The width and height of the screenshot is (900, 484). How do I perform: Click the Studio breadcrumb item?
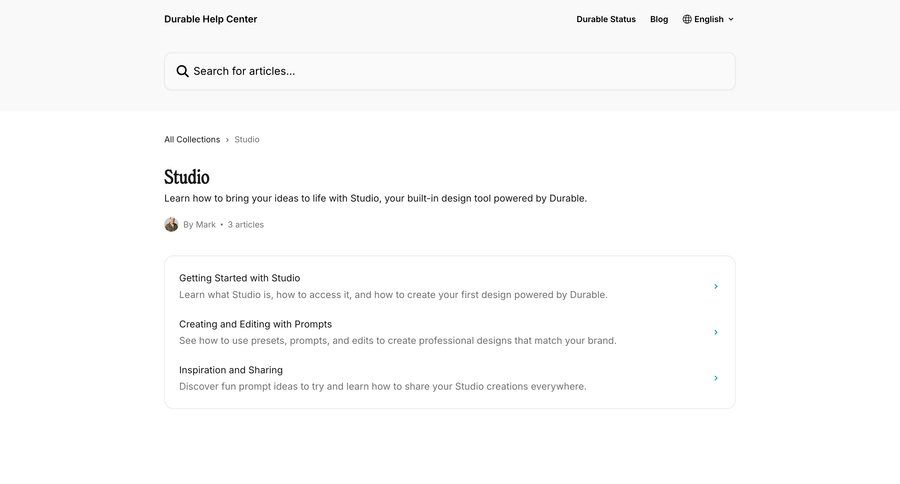pyautogui.click(x=247, y=140)
